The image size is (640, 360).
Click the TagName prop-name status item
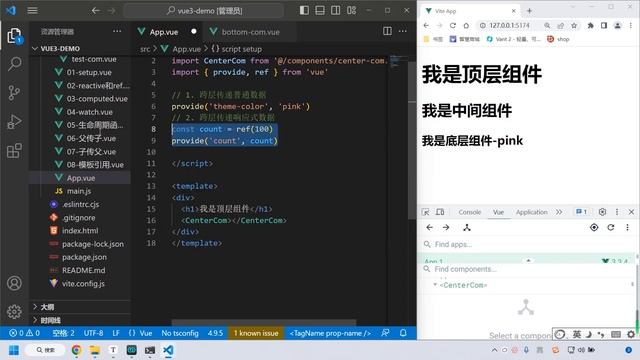coord(330,333)
